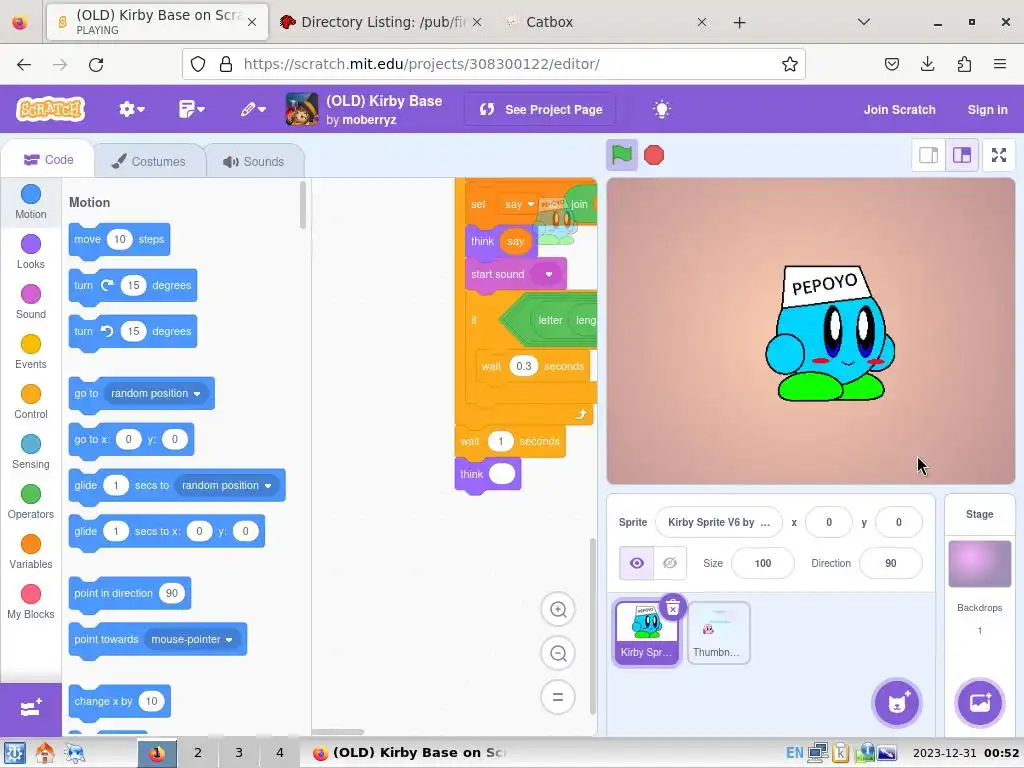Click the green flag to run project
This screenshot has height=768, width=1024.
[621, 155]
